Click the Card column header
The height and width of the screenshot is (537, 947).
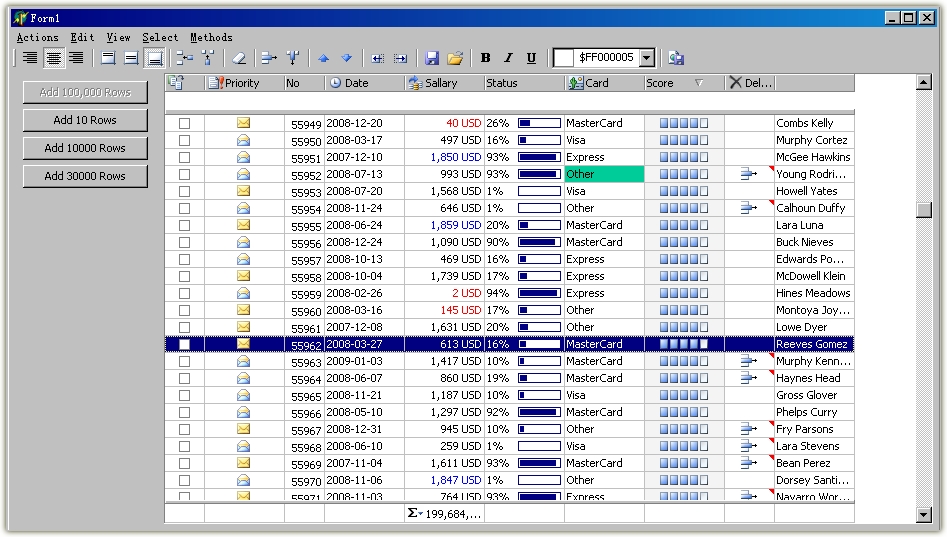[x=604, y=83]
